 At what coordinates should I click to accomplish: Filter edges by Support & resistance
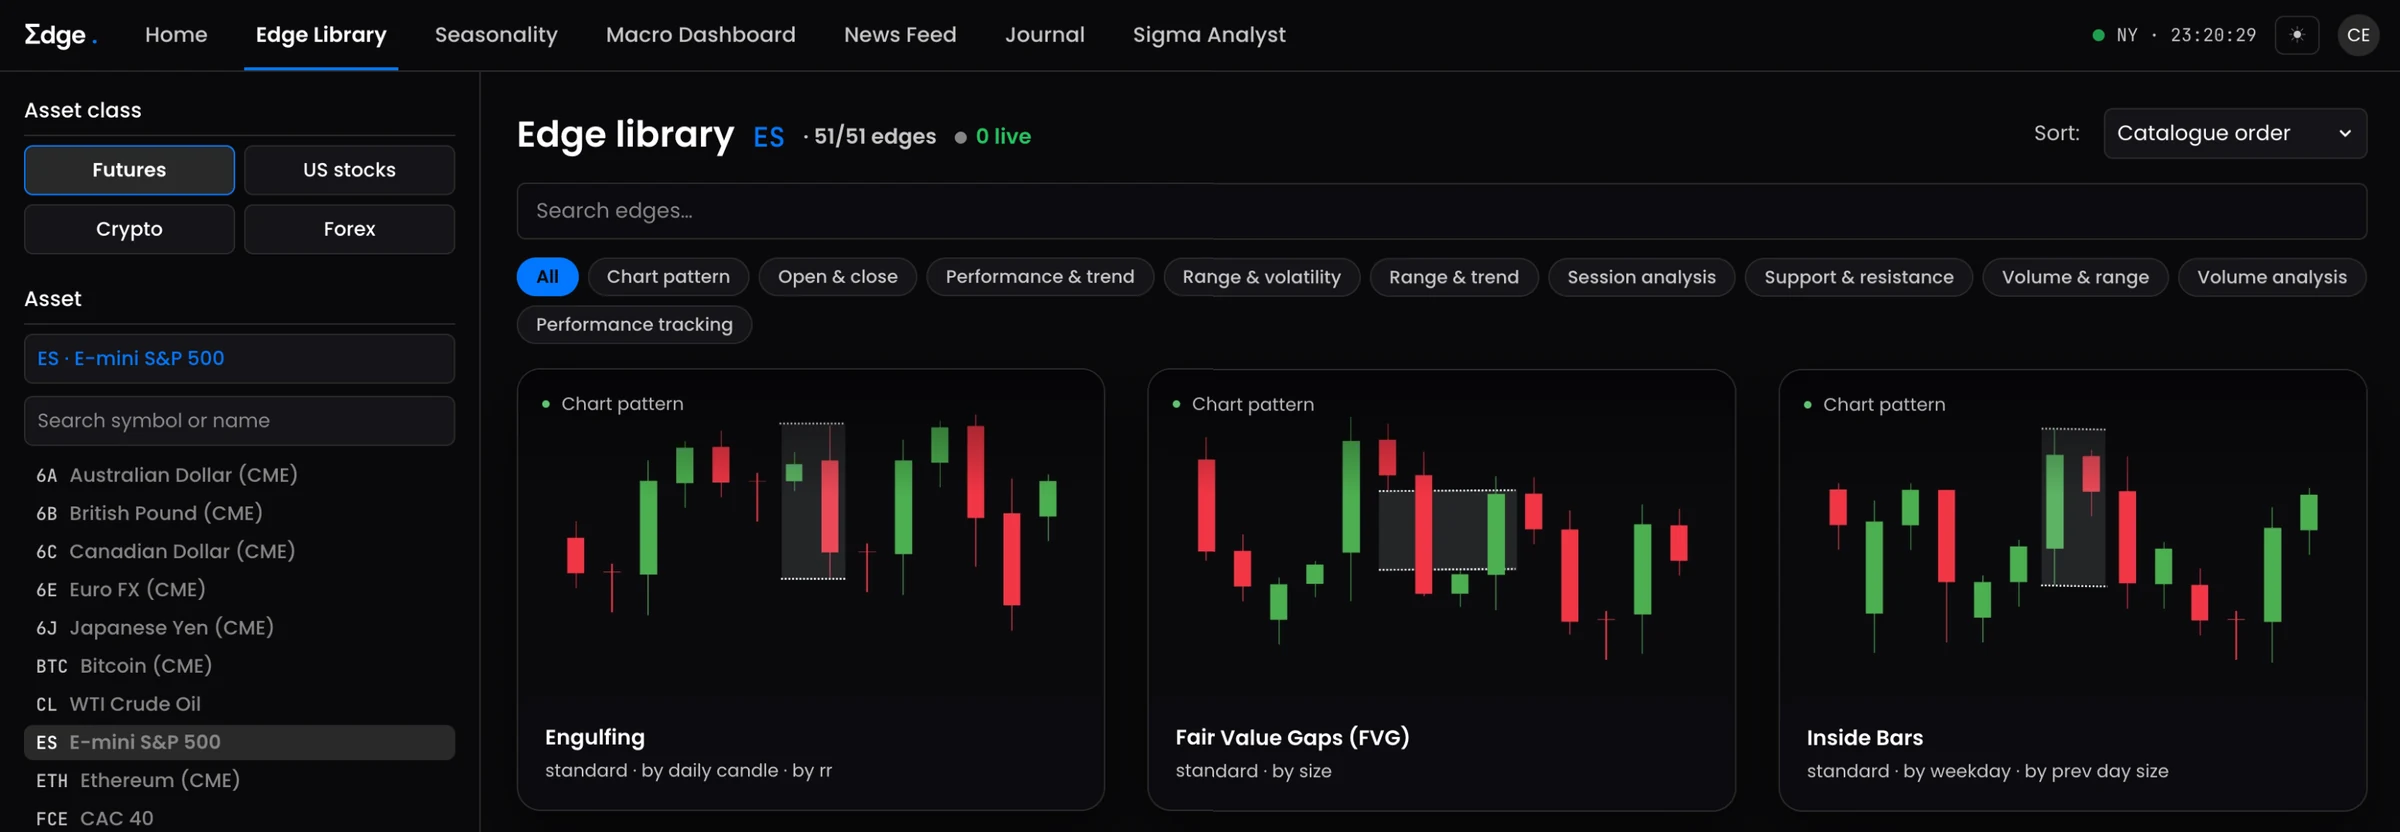(x=1859, y=277)
